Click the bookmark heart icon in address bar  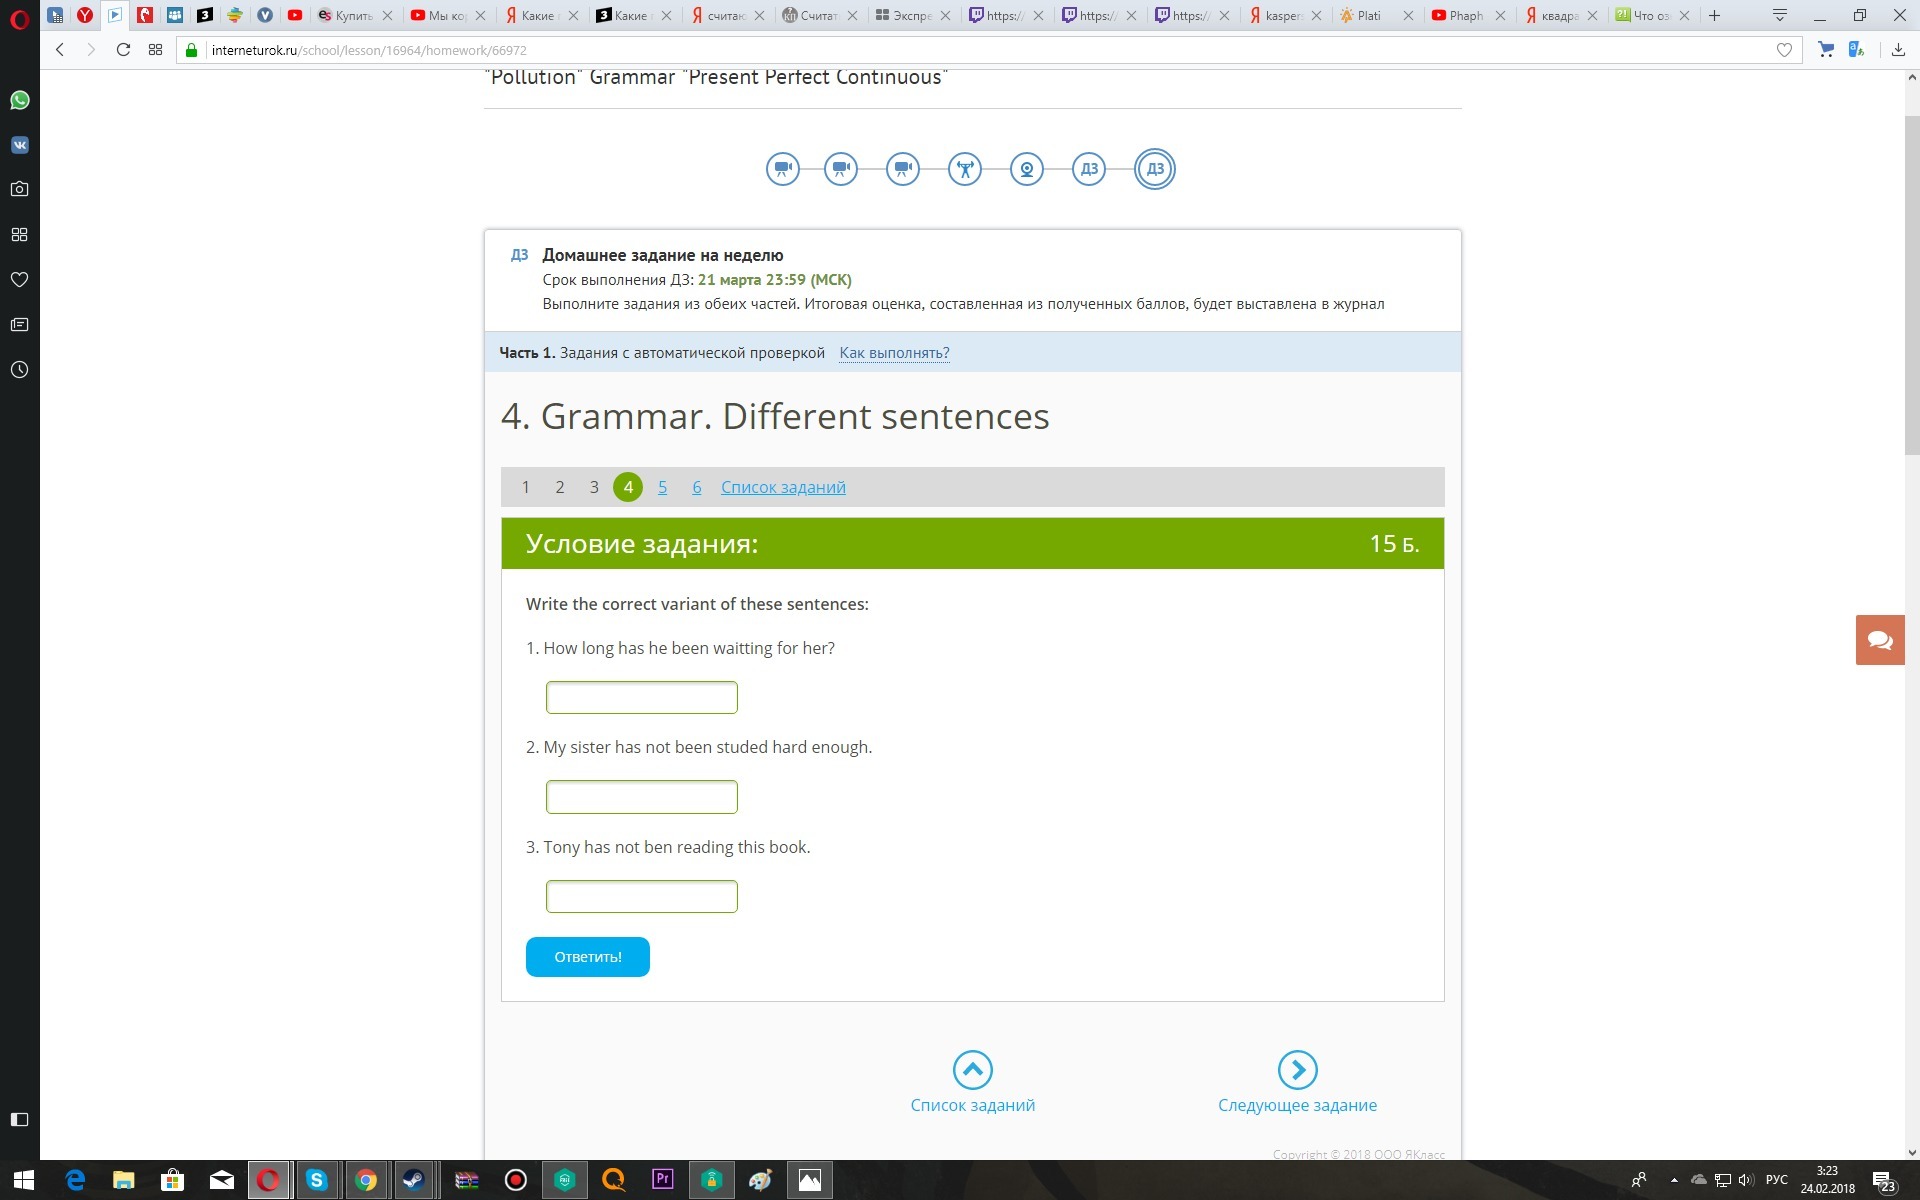click(x=1784, y=50)
